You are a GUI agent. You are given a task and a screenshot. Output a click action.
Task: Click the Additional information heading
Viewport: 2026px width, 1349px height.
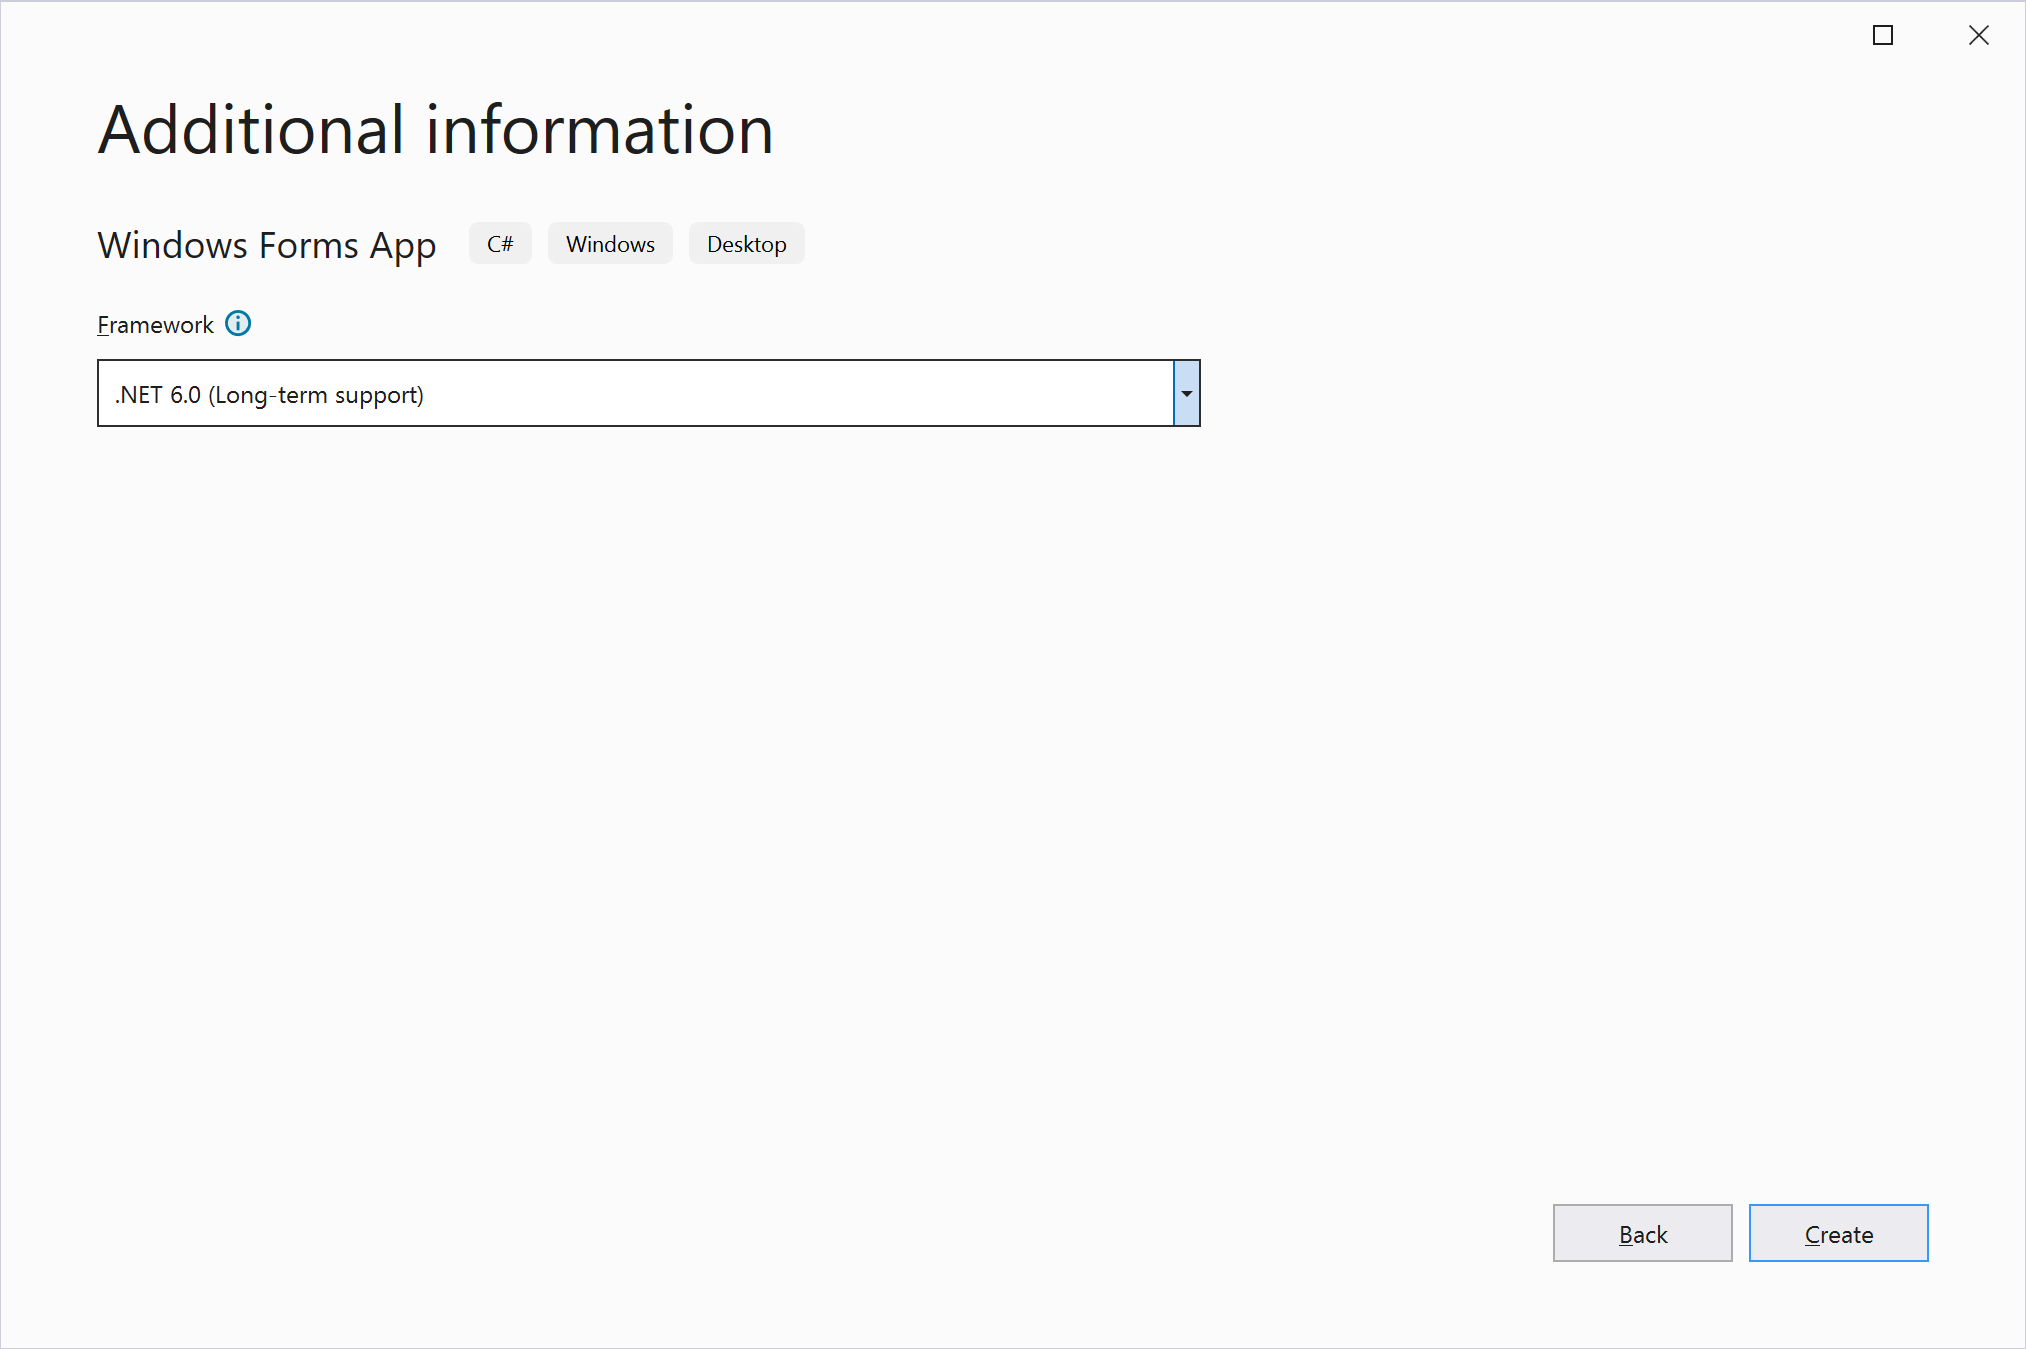435,130
